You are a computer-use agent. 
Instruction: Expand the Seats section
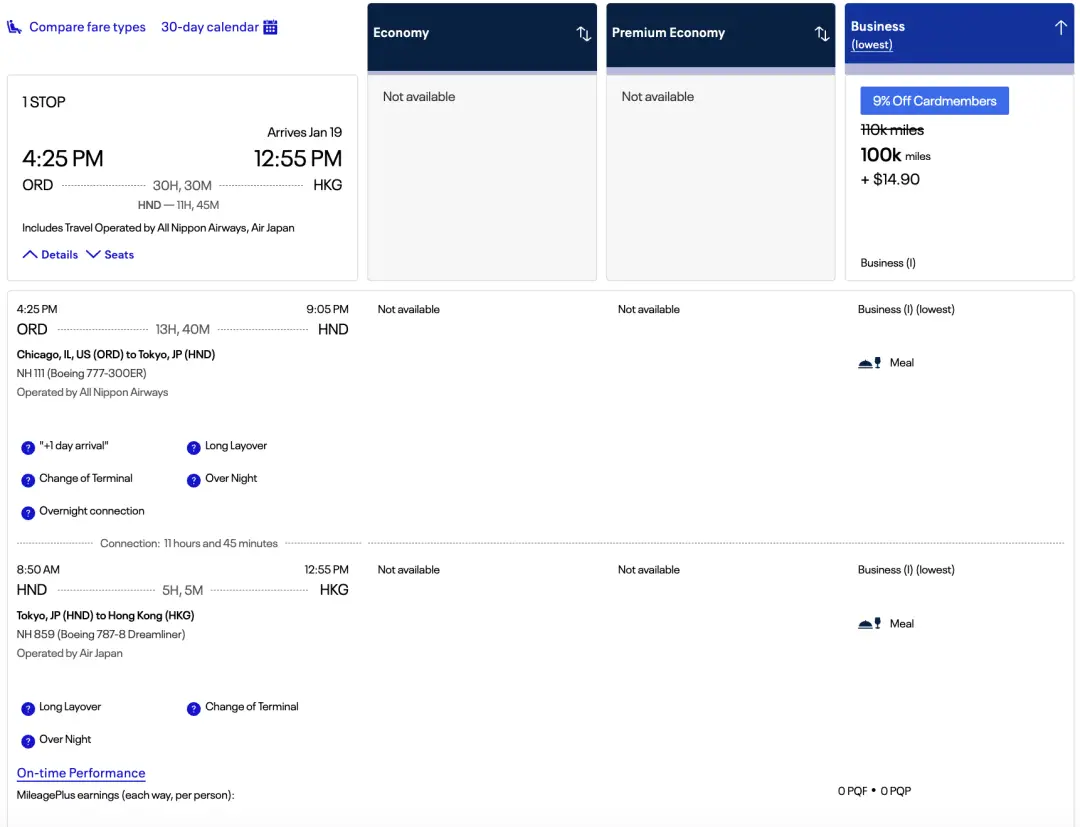pos(110,255)
